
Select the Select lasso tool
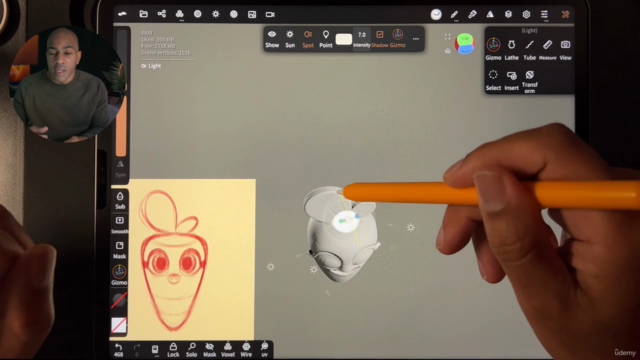point(493,80)
